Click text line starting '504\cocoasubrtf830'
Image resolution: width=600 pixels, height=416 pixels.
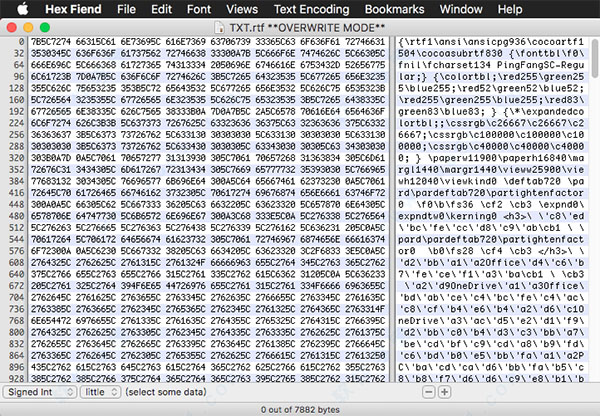pos(491,53)
